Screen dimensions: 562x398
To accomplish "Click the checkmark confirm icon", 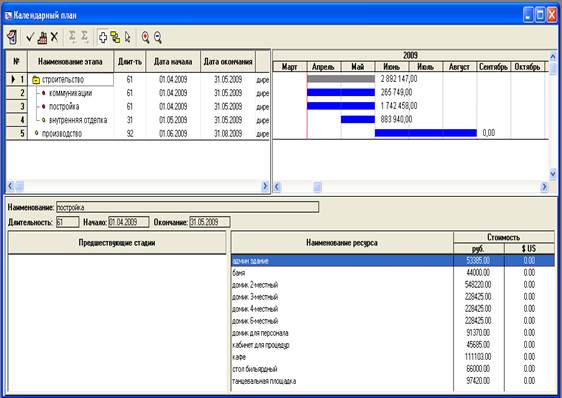I will (x=30, y=37).
